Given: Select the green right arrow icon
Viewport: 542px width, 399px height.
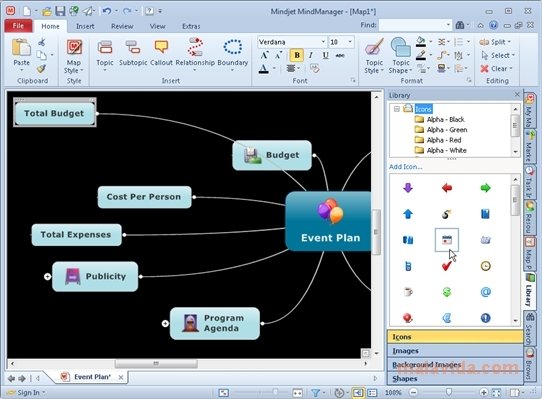Looking at the screenshot, I should (485, 188).
